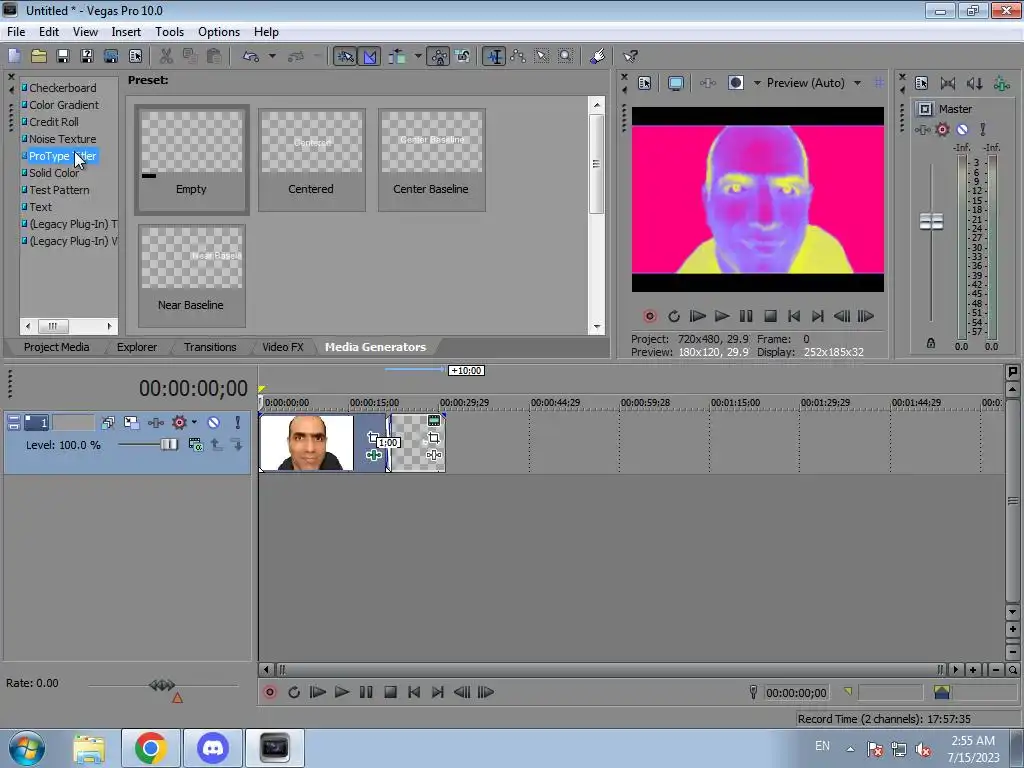Open Video Output FX in the preview toolbar
Screen dimensions: 1024x768
[707, 83]
